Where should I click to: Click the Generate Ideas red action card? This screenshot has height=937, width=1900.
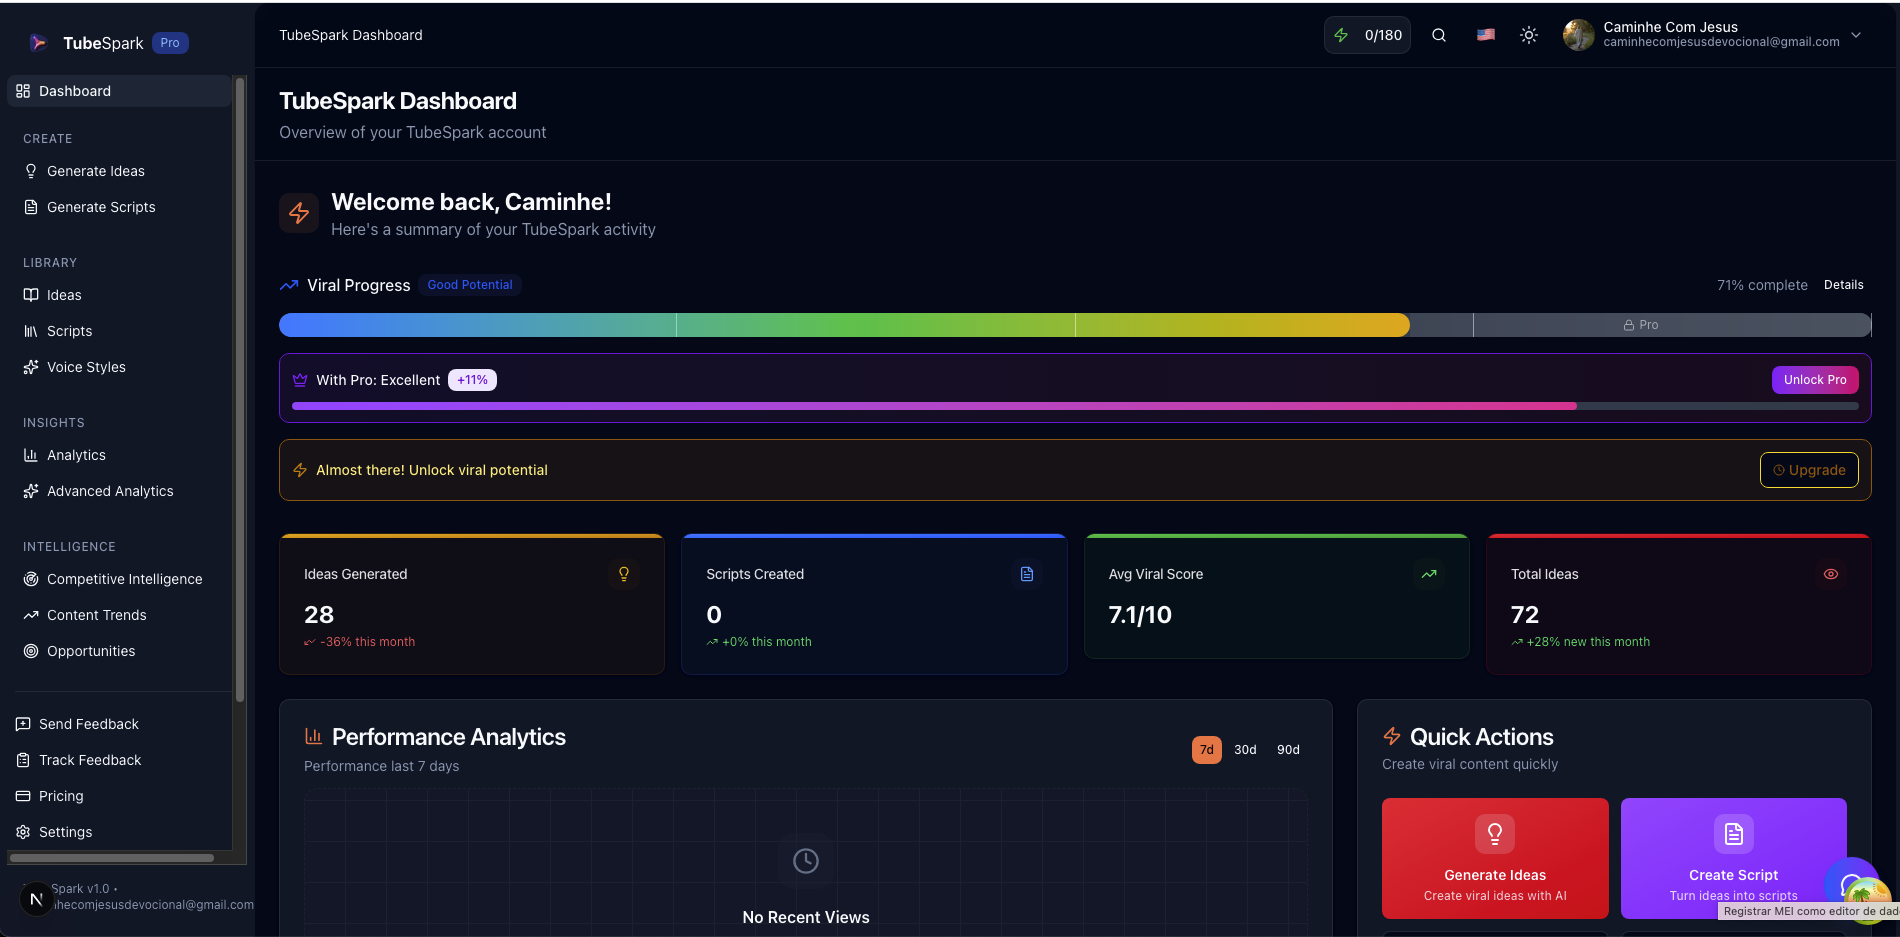[x=1495, y=858]
